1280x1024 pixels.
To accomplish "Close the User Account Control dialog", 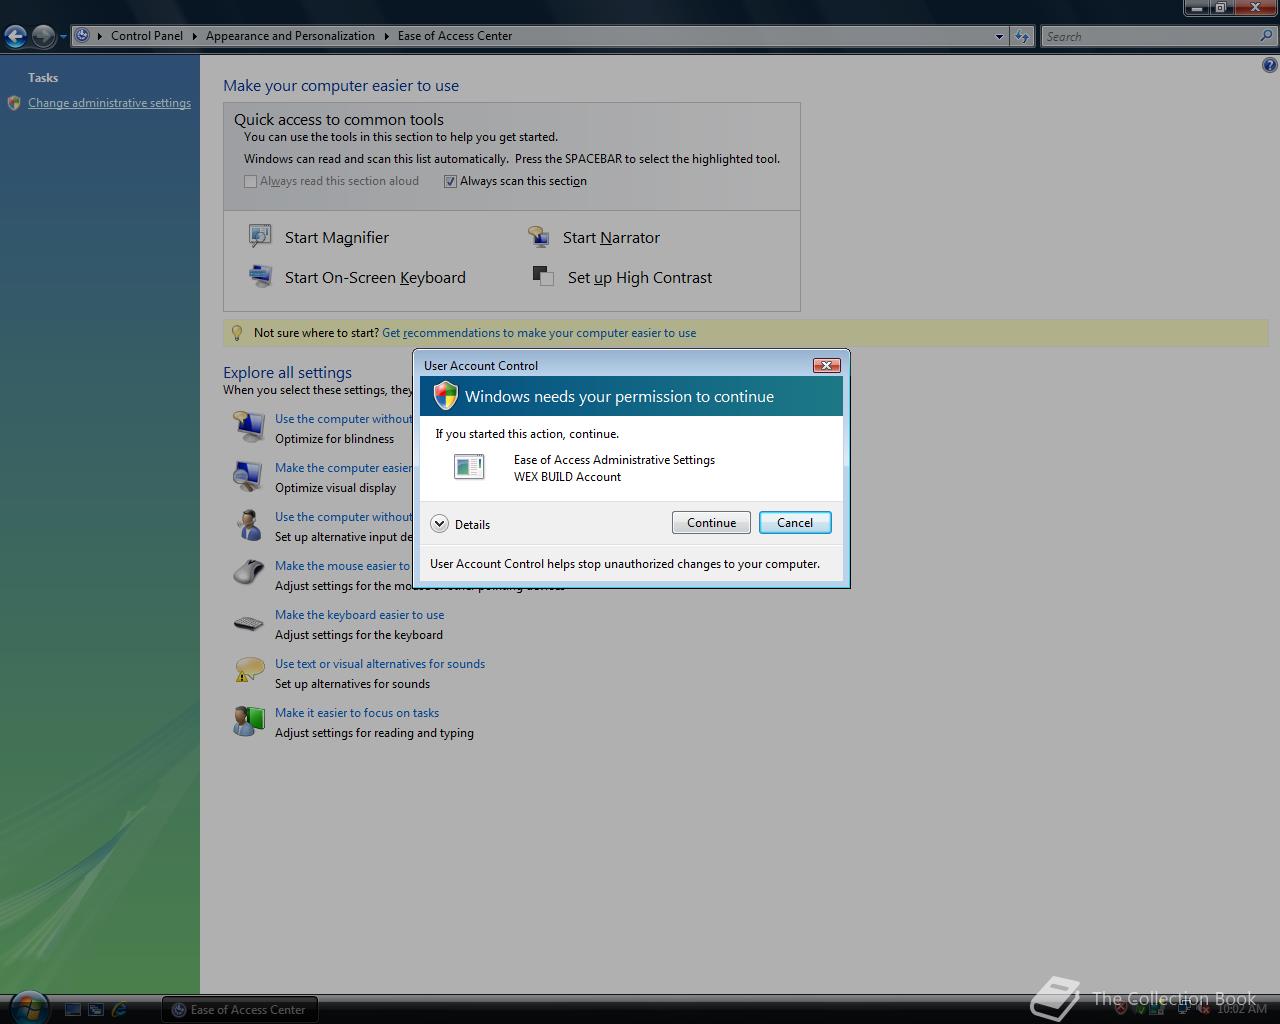I will pos(826,365).
